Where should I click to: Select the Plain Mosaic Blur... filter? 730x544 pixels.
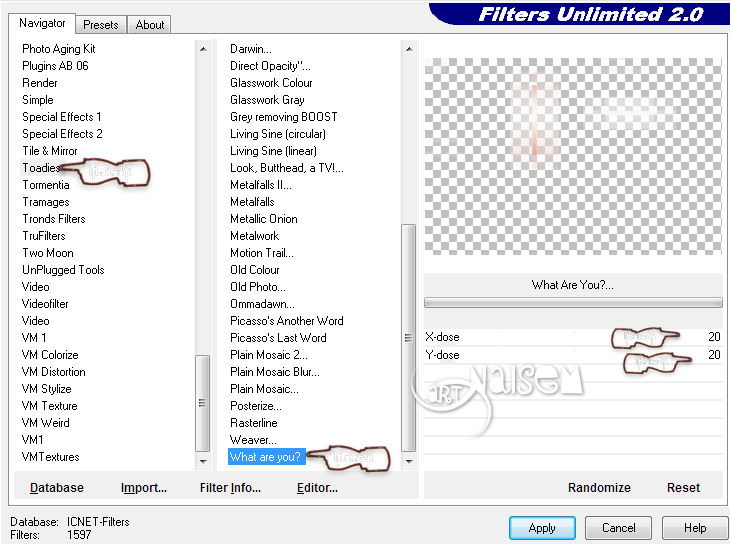point(275,372)
